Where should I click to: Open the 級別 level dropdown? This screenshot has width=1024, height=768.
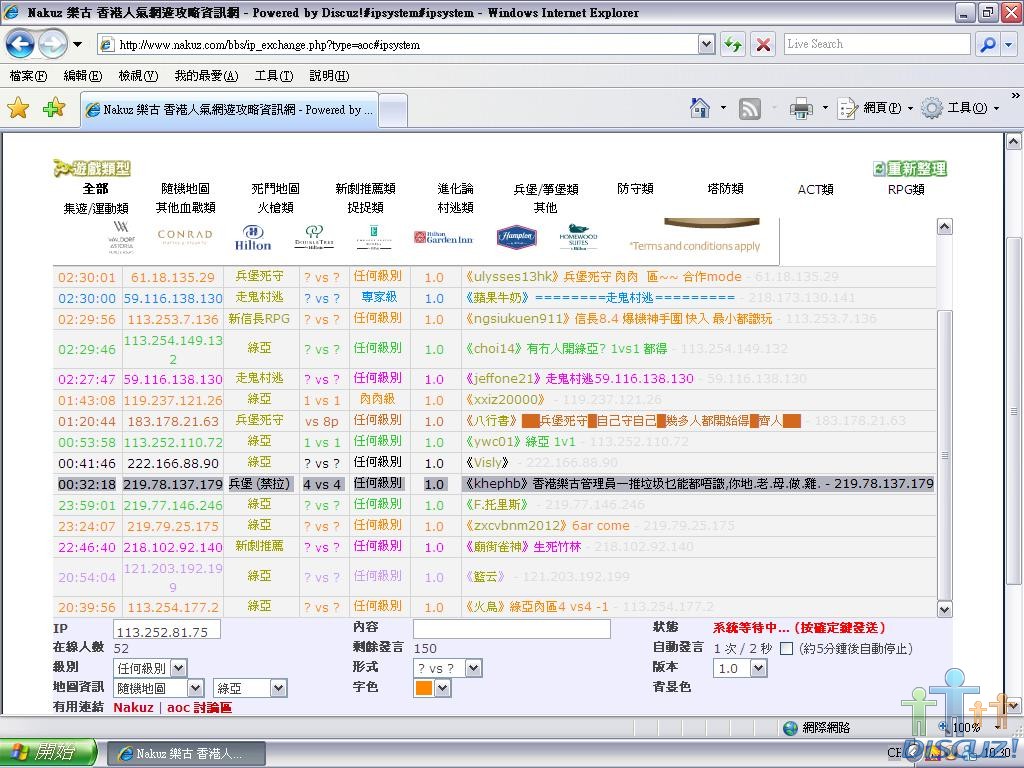[150, 668]
